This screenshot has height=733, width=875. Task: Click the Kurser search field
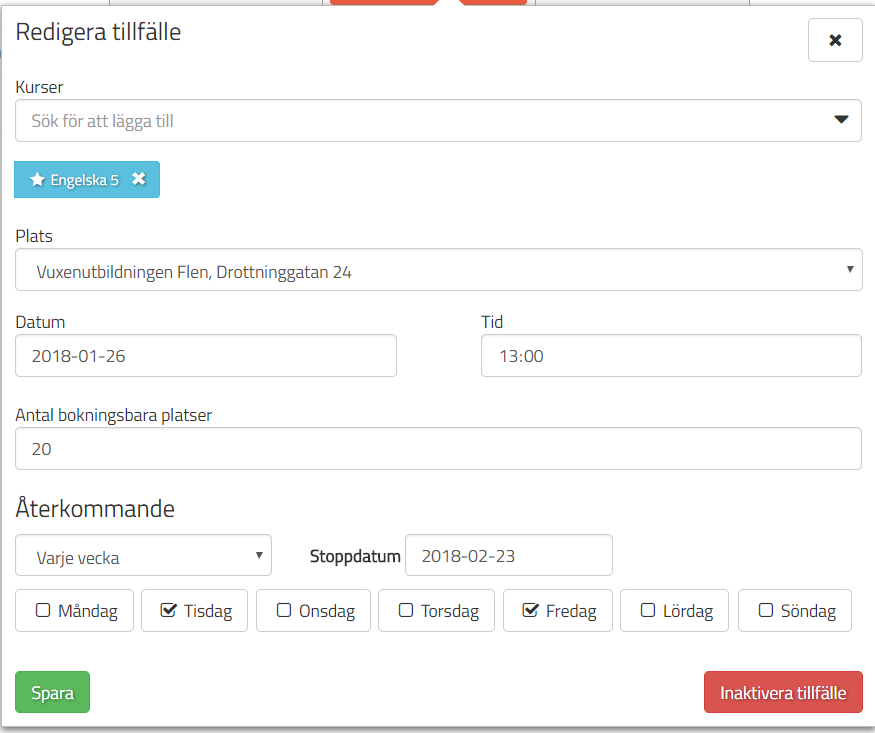420,121
